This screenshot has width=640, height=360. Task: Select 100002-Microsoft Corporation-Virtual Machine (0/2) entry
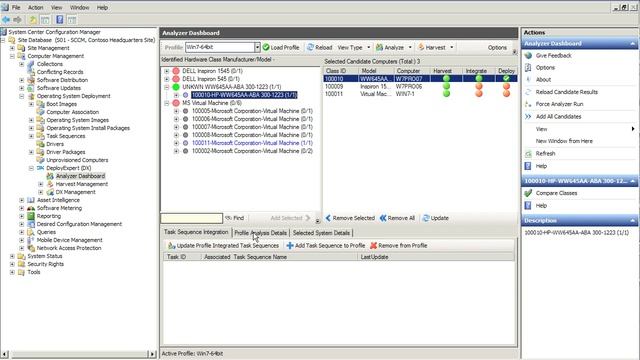coord(252,151)
